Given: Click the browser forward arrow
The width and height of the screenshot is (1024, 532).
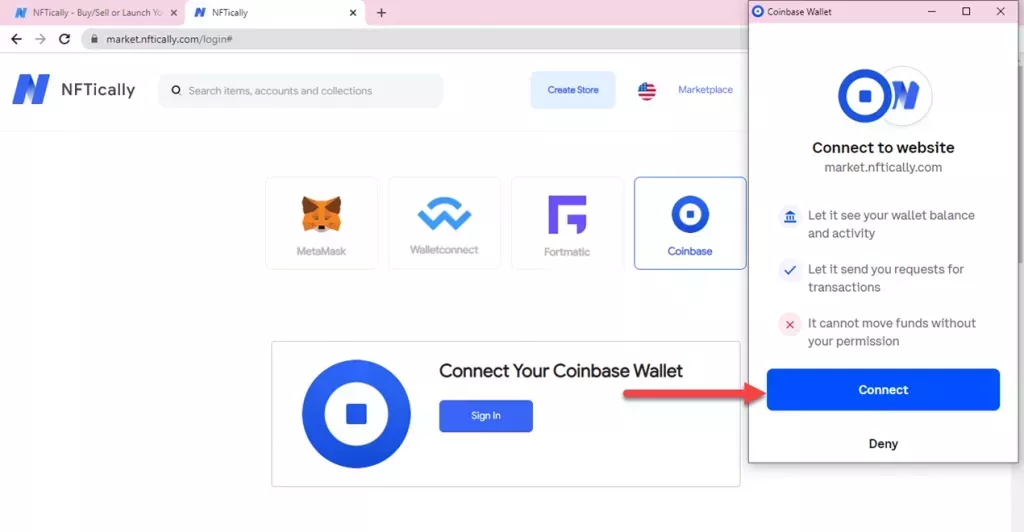Looking at the screenshot, I should pyautogui.click(x=40, y=39).
